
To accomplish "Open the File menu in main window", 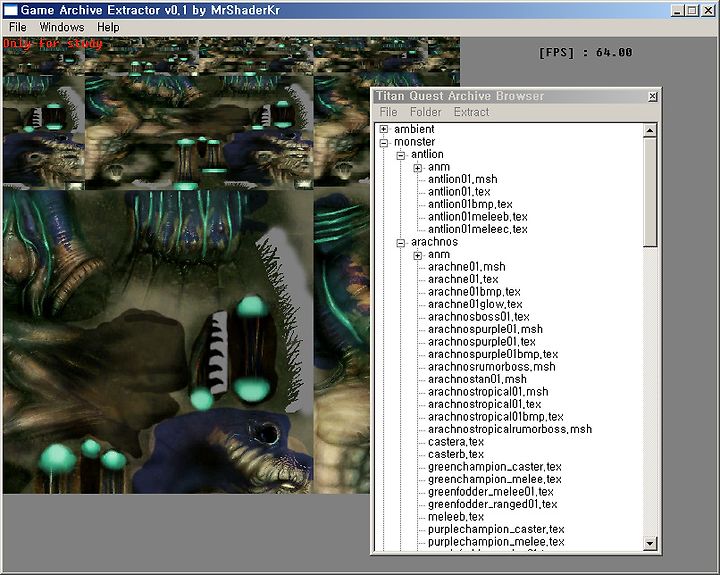I will pos(17,27).
